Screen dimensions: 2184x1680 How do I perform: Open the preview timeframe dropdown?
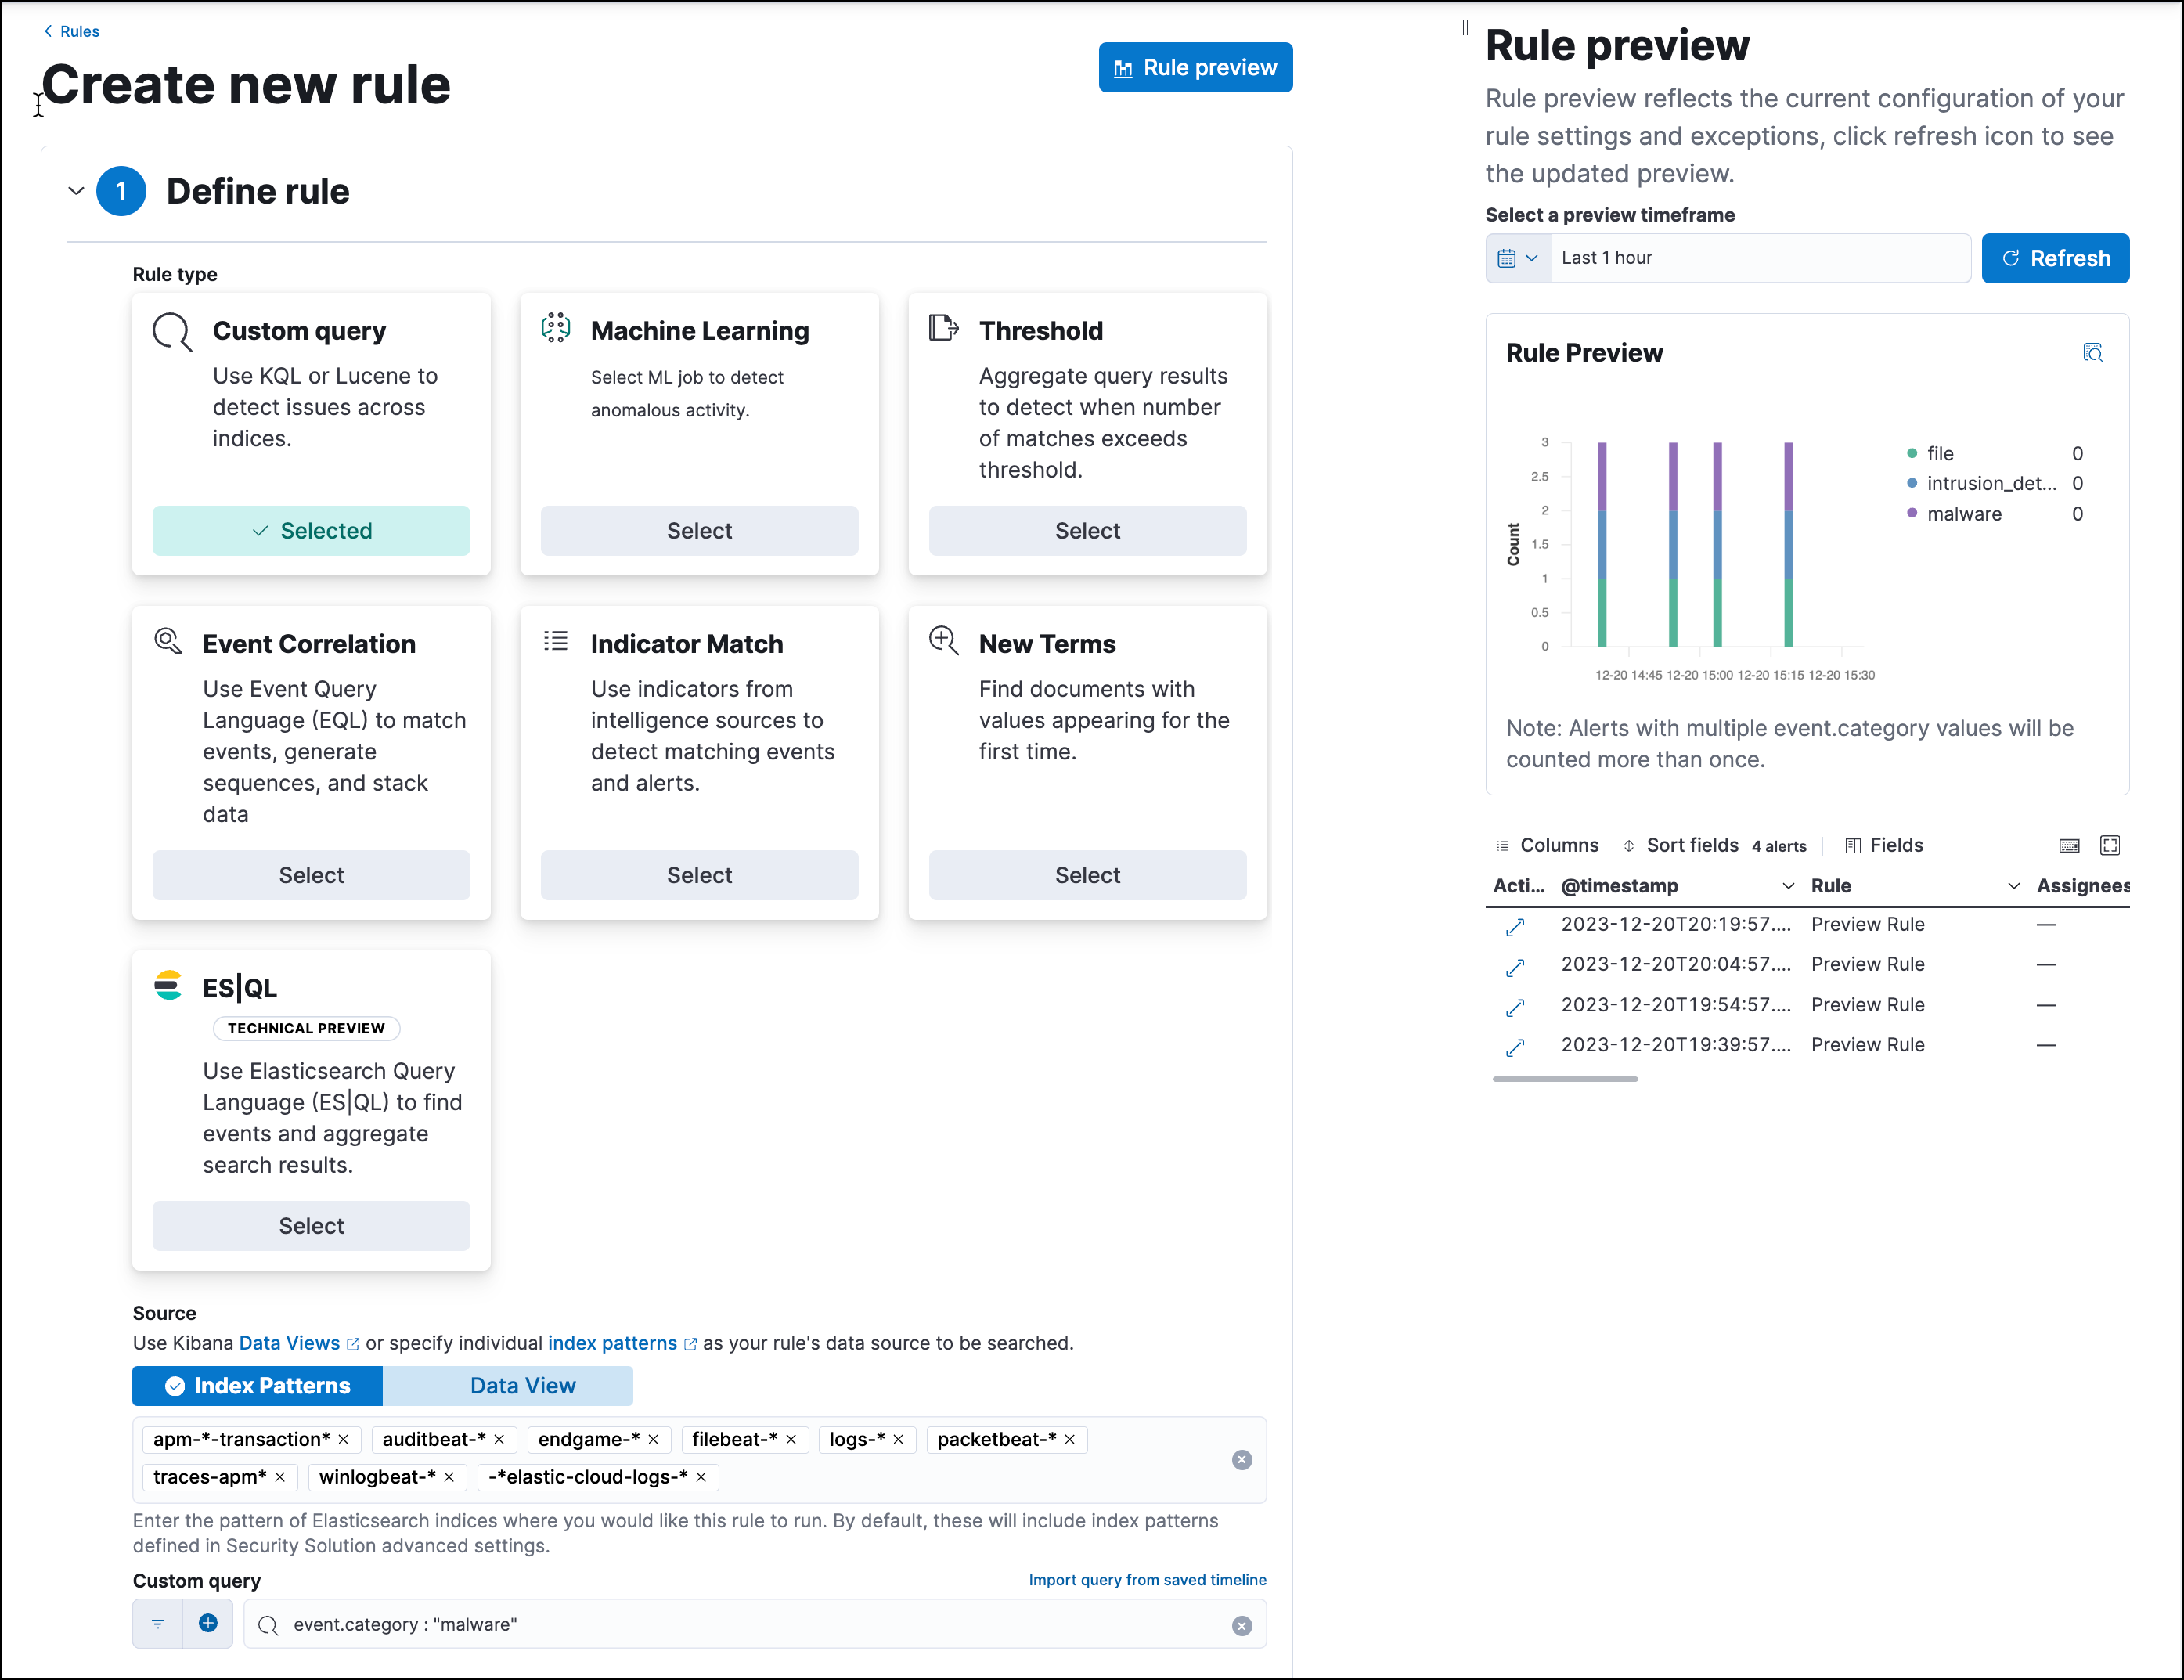tap(1517, 258)
